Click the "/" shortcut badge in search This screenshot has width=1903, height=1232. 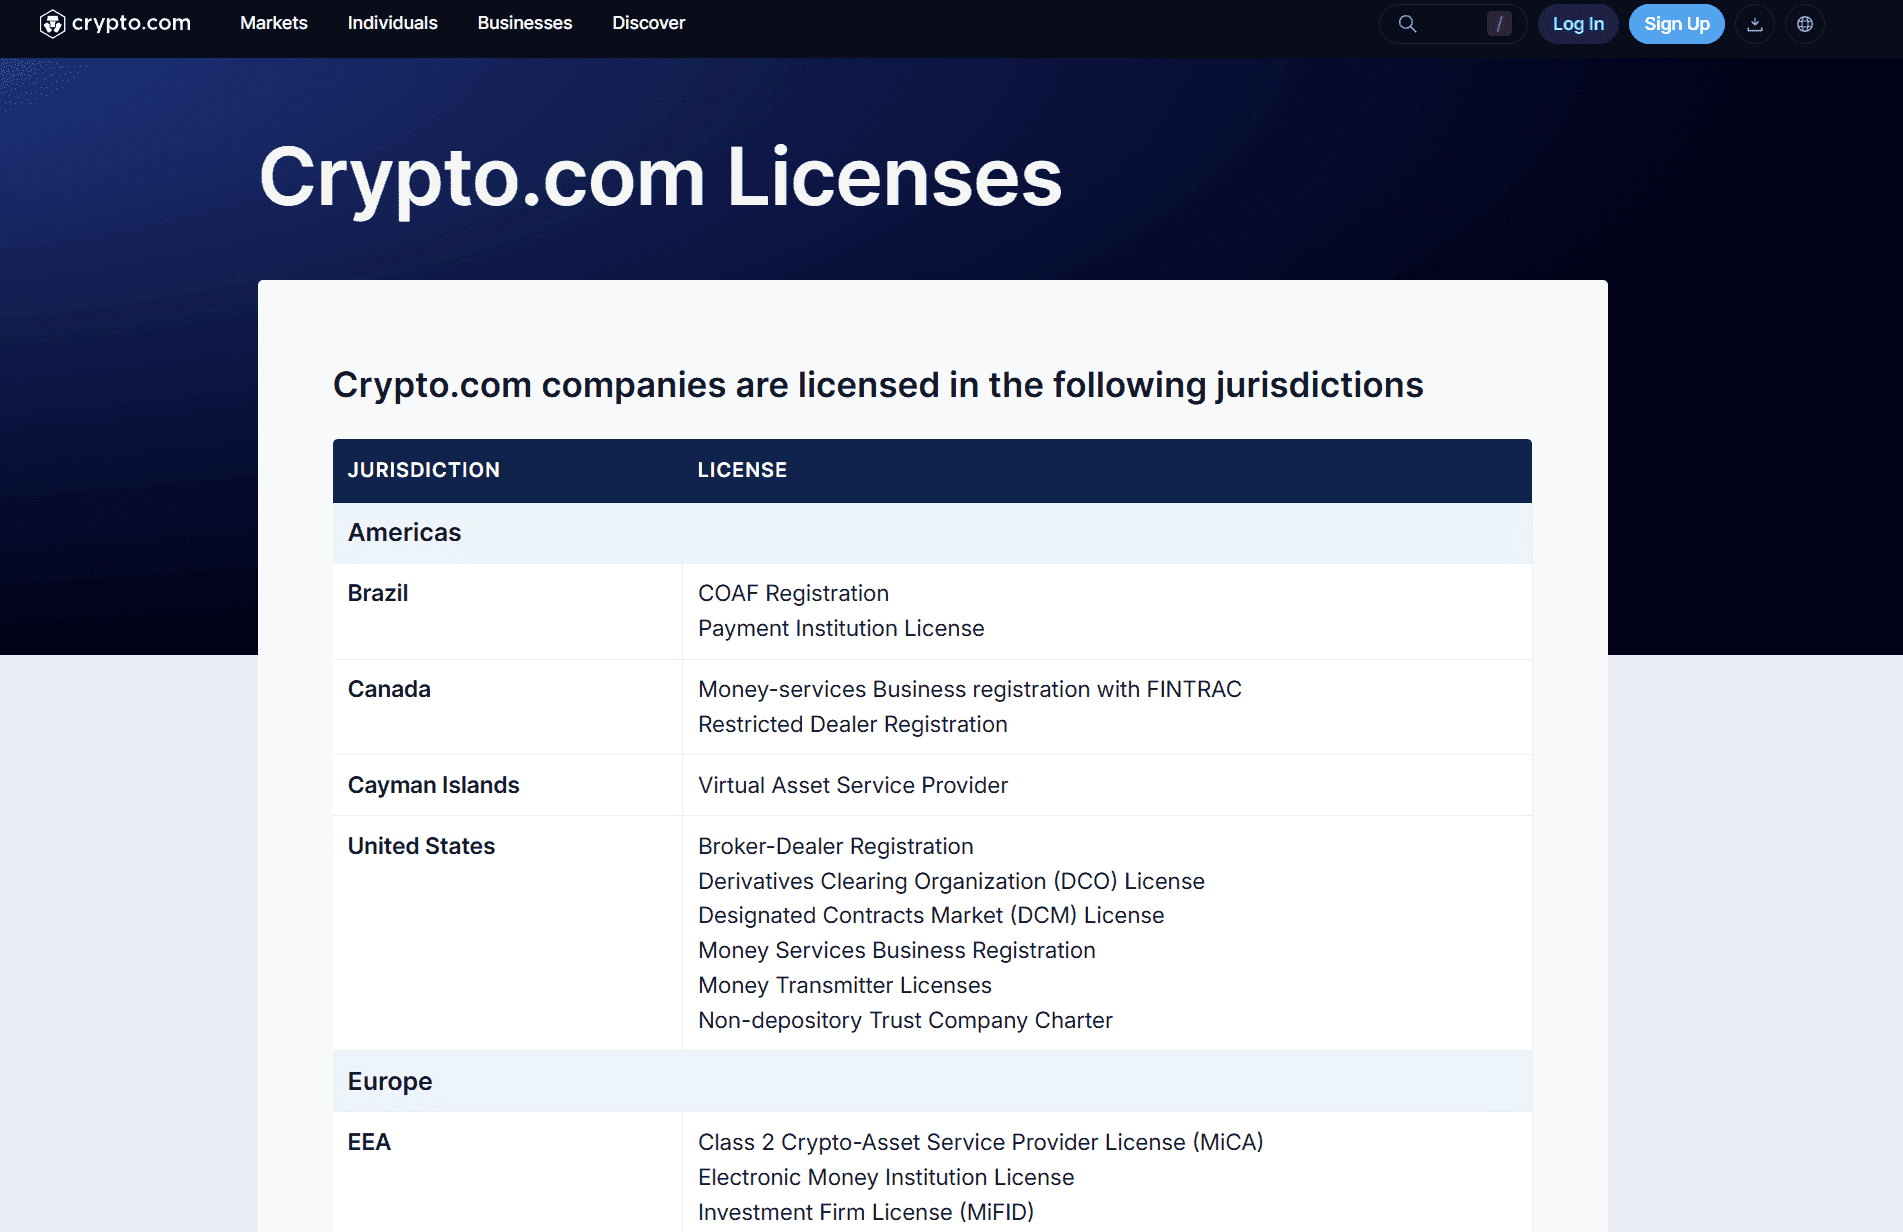click(x=1497, y=23)
